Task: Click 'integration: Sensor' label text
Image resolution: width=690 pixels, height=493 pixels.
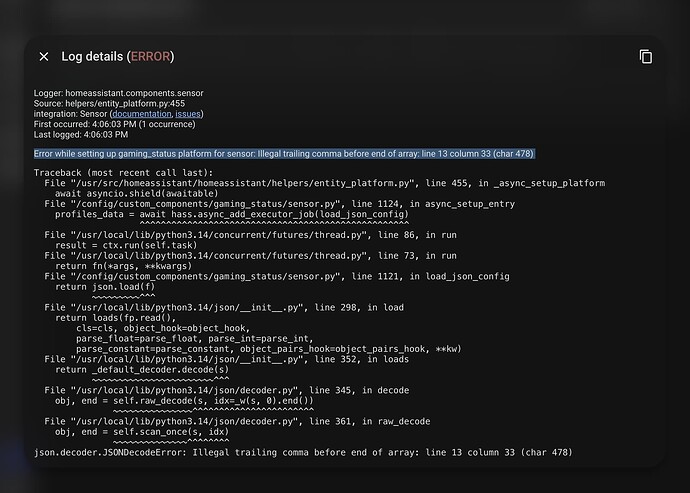Action: 70,114
